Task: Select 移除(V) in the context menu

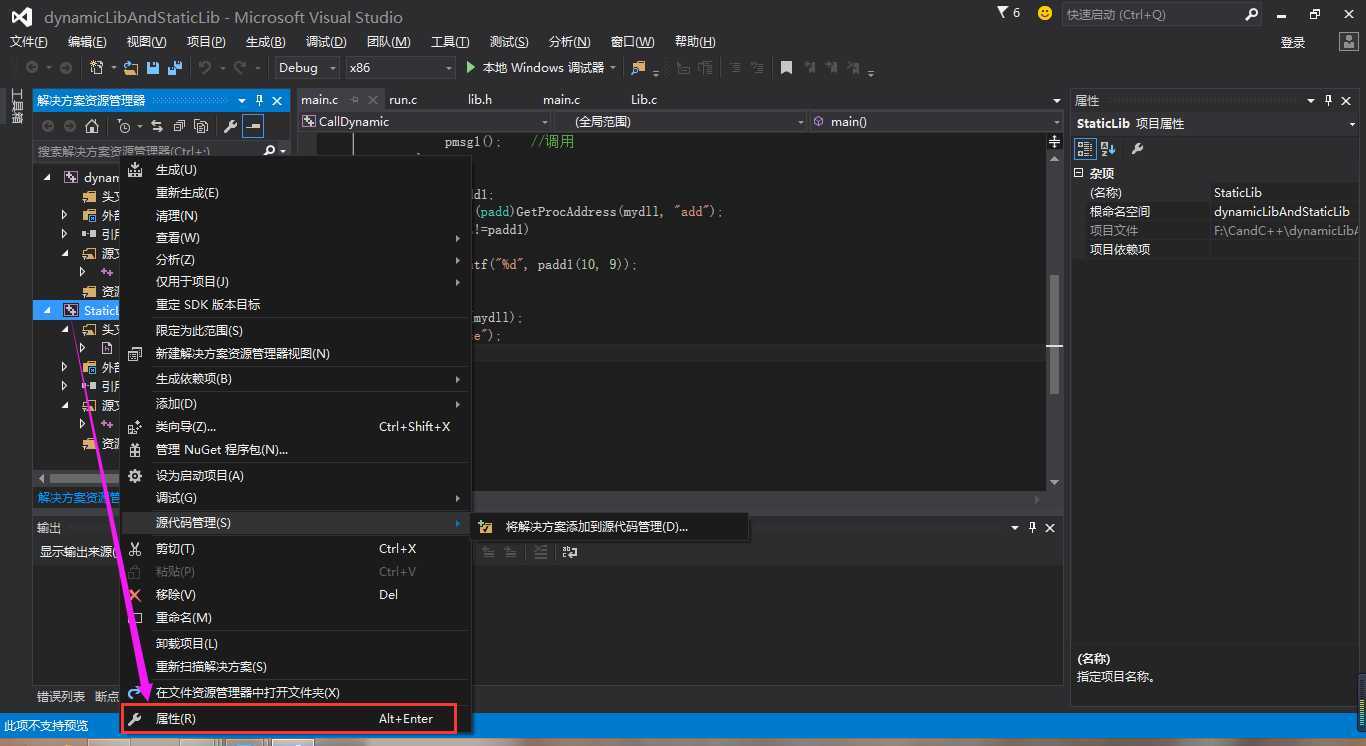Action: point(295,594)
